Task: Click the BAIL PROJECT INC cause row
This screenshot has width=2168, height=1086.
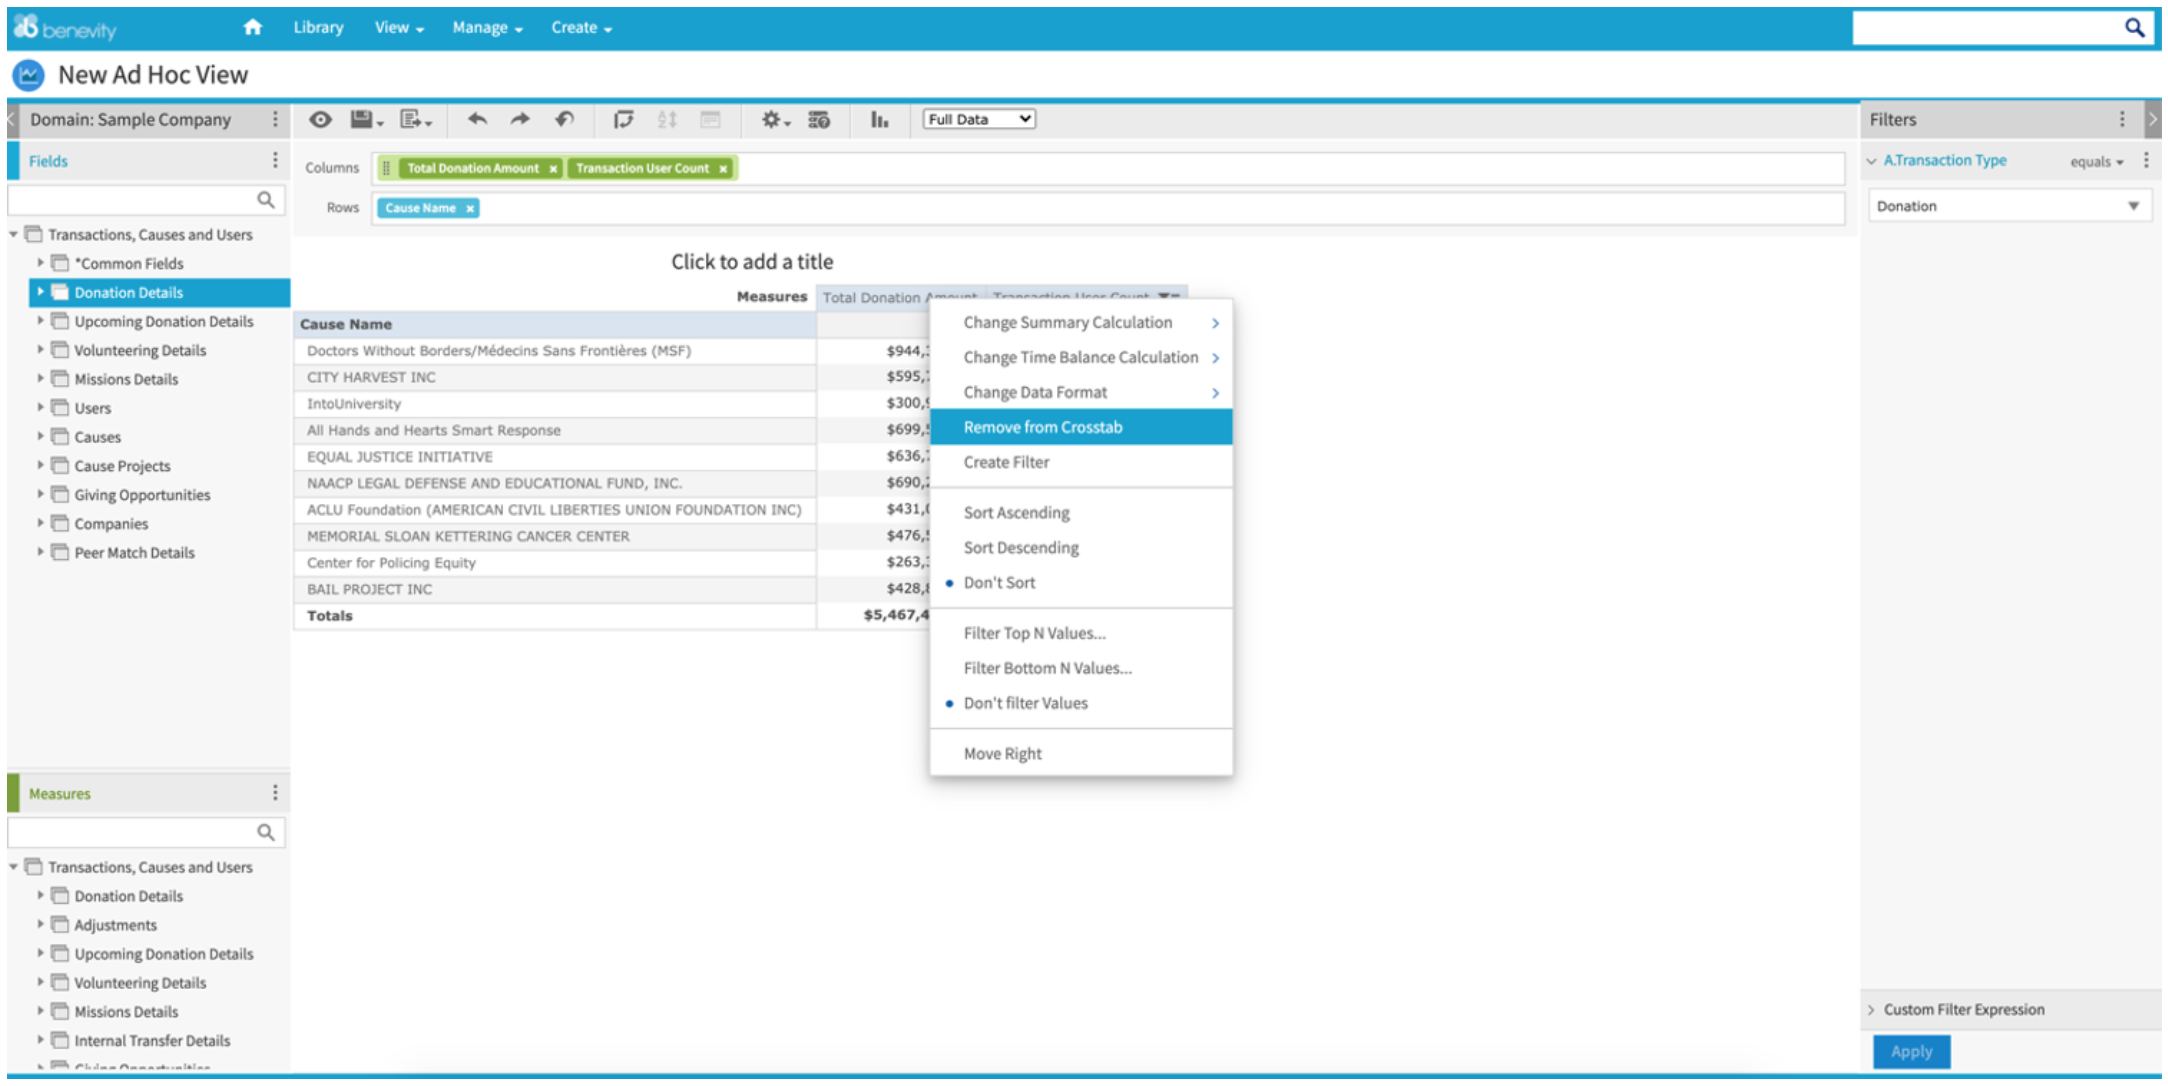Action: (x=555, y=589)
